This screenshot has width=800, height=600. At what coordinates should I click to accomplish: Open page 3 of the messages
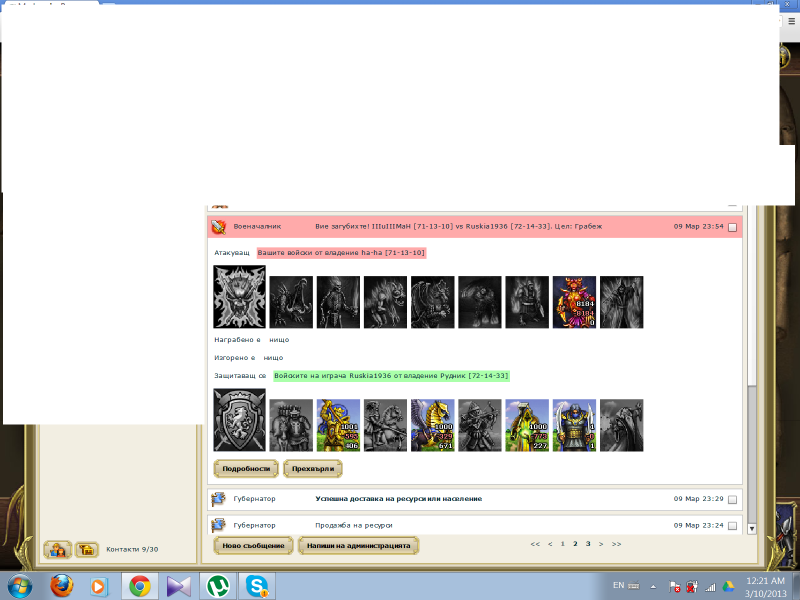[x=588, y=544]
